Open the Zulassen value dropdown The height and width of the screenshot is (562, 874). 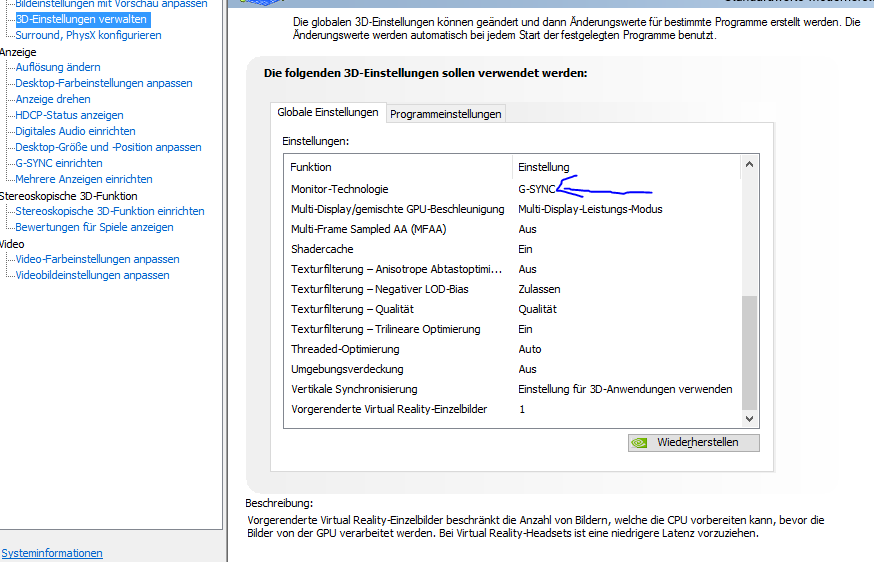click(x=540, y=290)
